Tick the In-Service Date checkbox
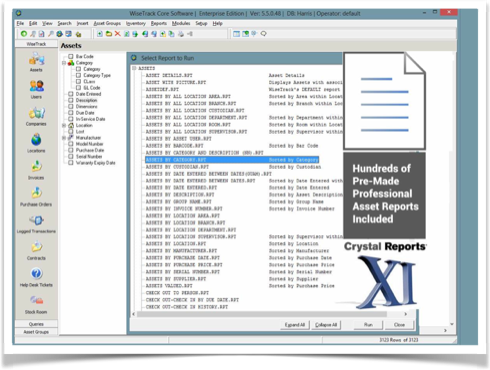The height and width of the screenshot is (370, 490). pyautogui.click(x=71, y=119)
